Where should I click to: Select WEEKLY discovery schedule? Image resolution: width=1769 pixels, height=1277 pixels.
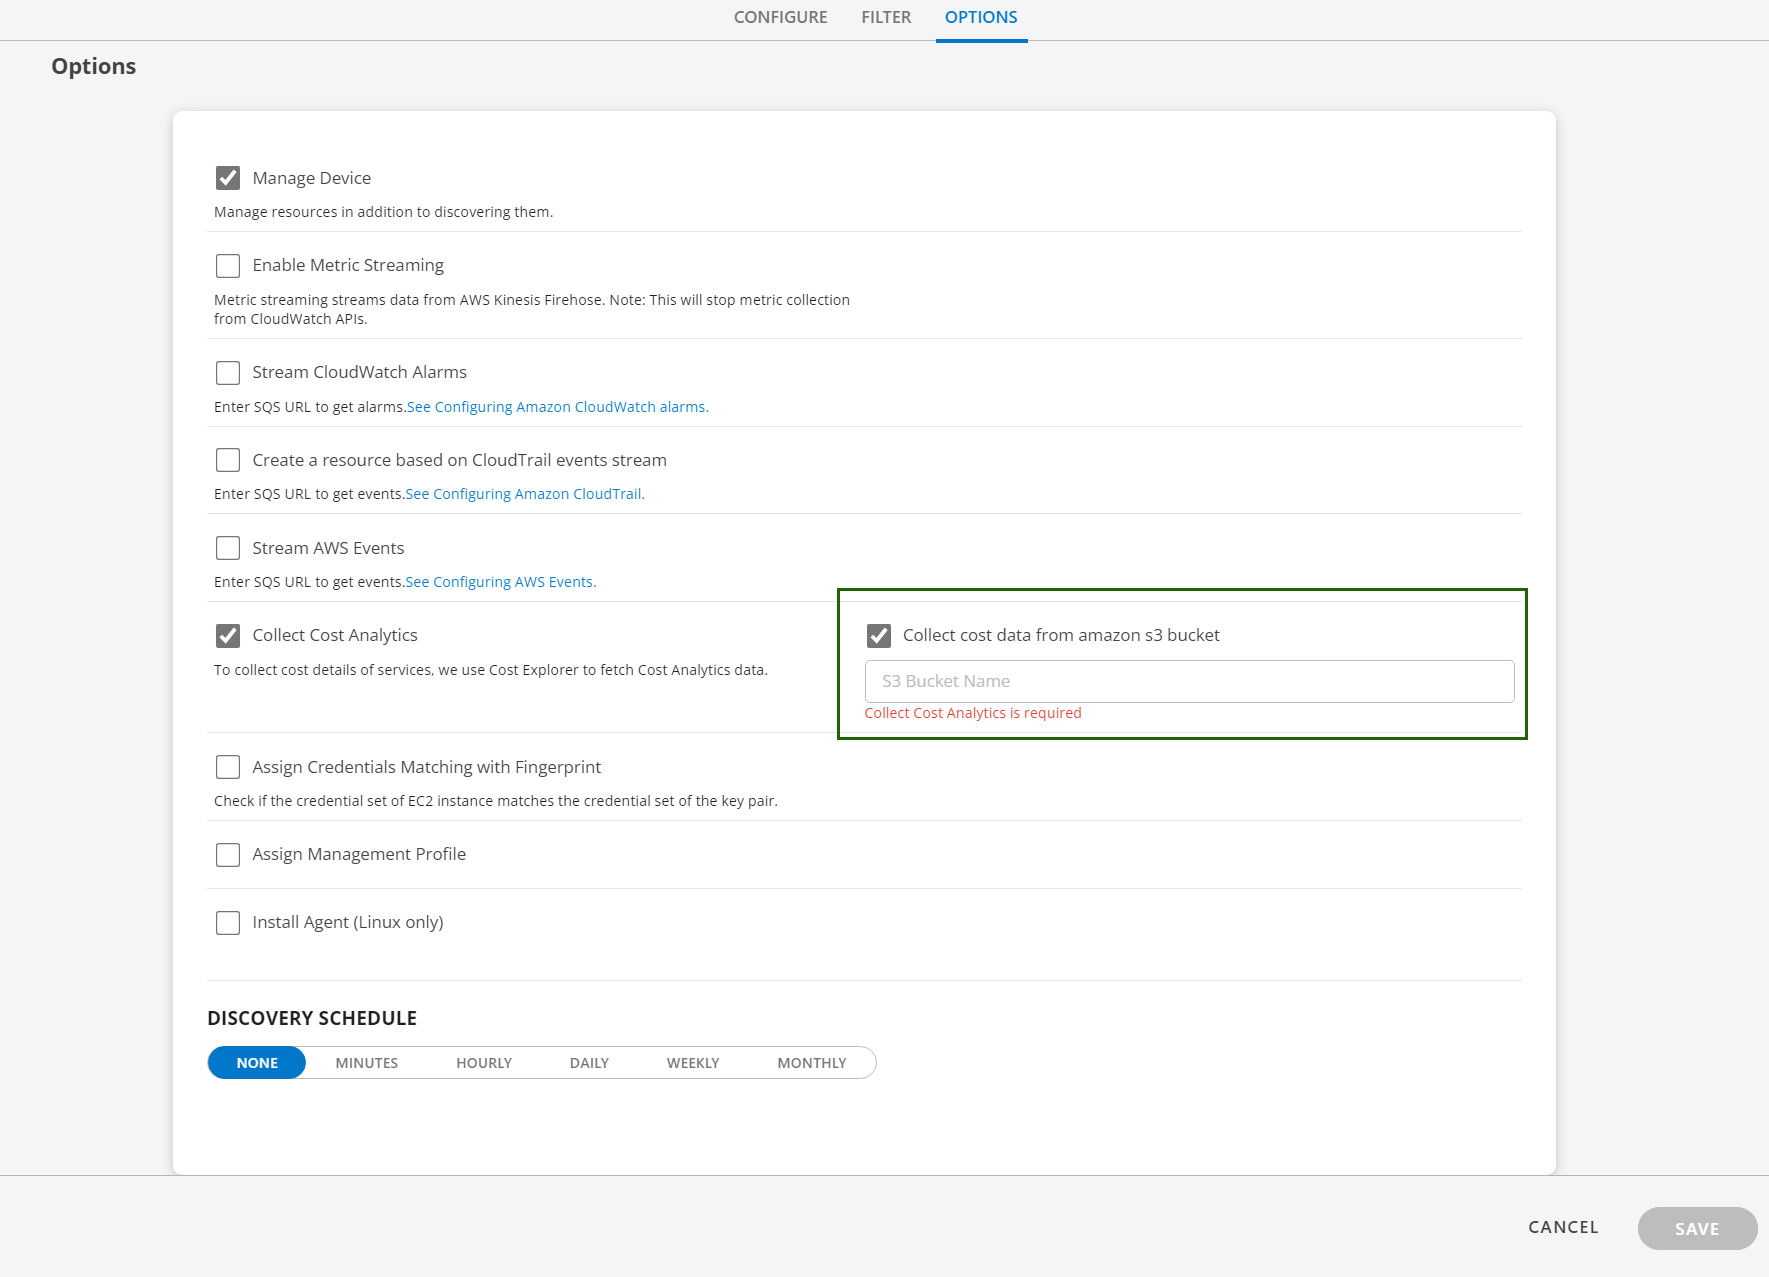point(693,1063)
